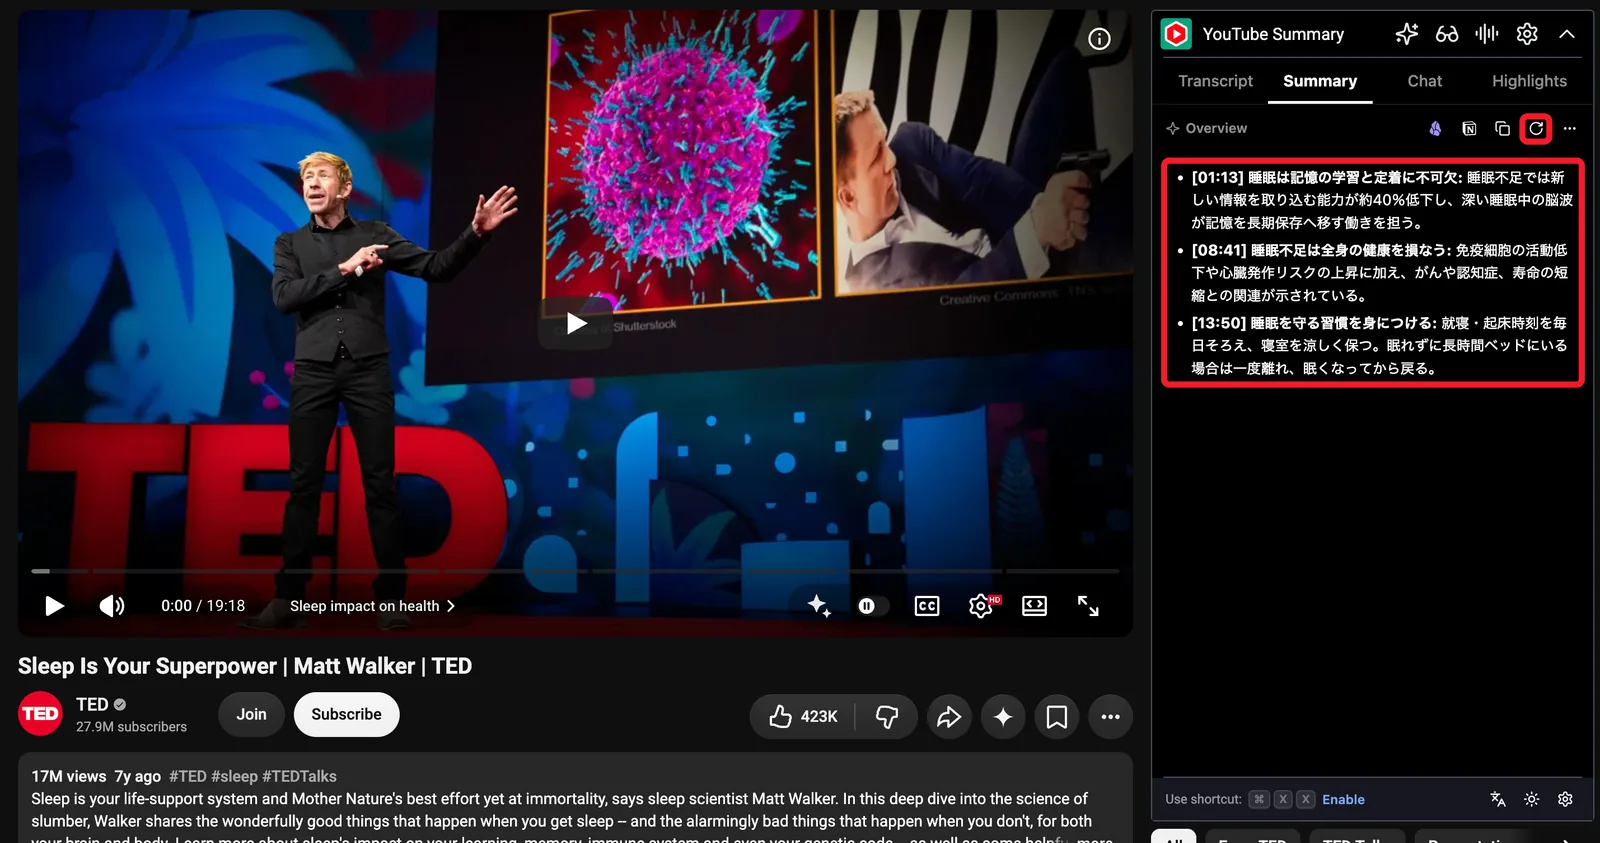The height and width of the screenshot is (843, 1600).
Task: Play the video using center play button
Action: pyautogui.click(x=576, y=323)
